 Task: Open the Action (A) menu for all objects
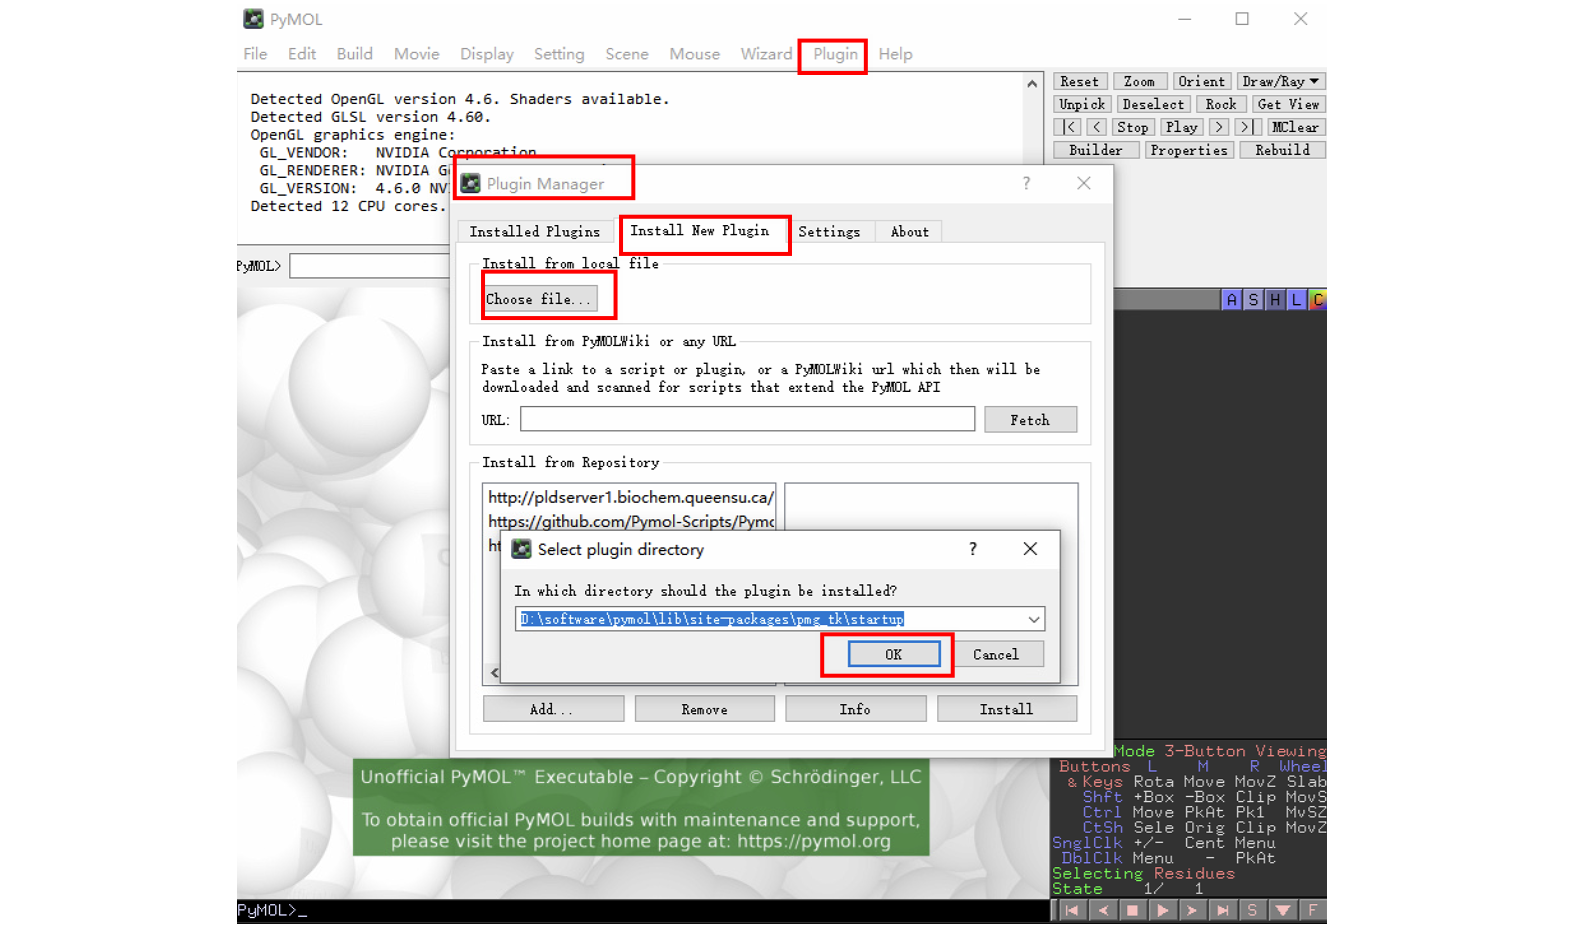point(1231,299)
